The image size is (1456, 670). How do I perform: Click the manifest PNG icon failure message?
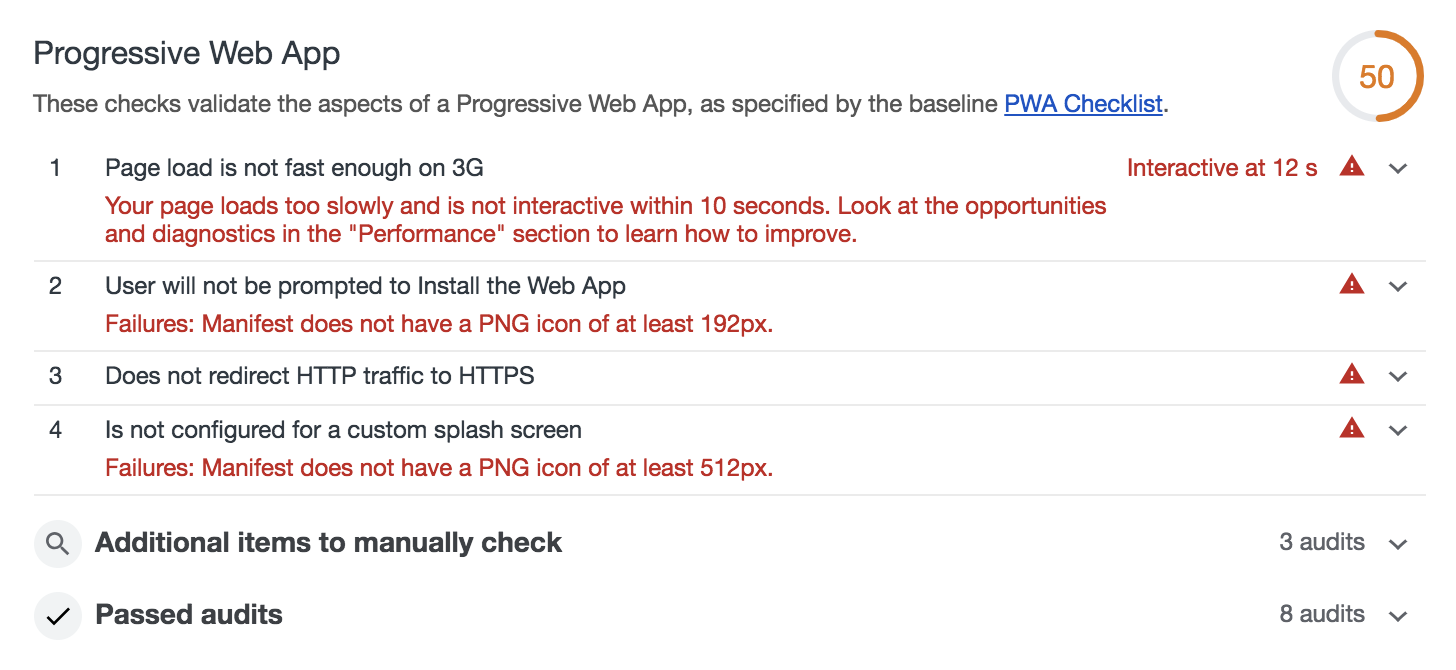point(438,323)
